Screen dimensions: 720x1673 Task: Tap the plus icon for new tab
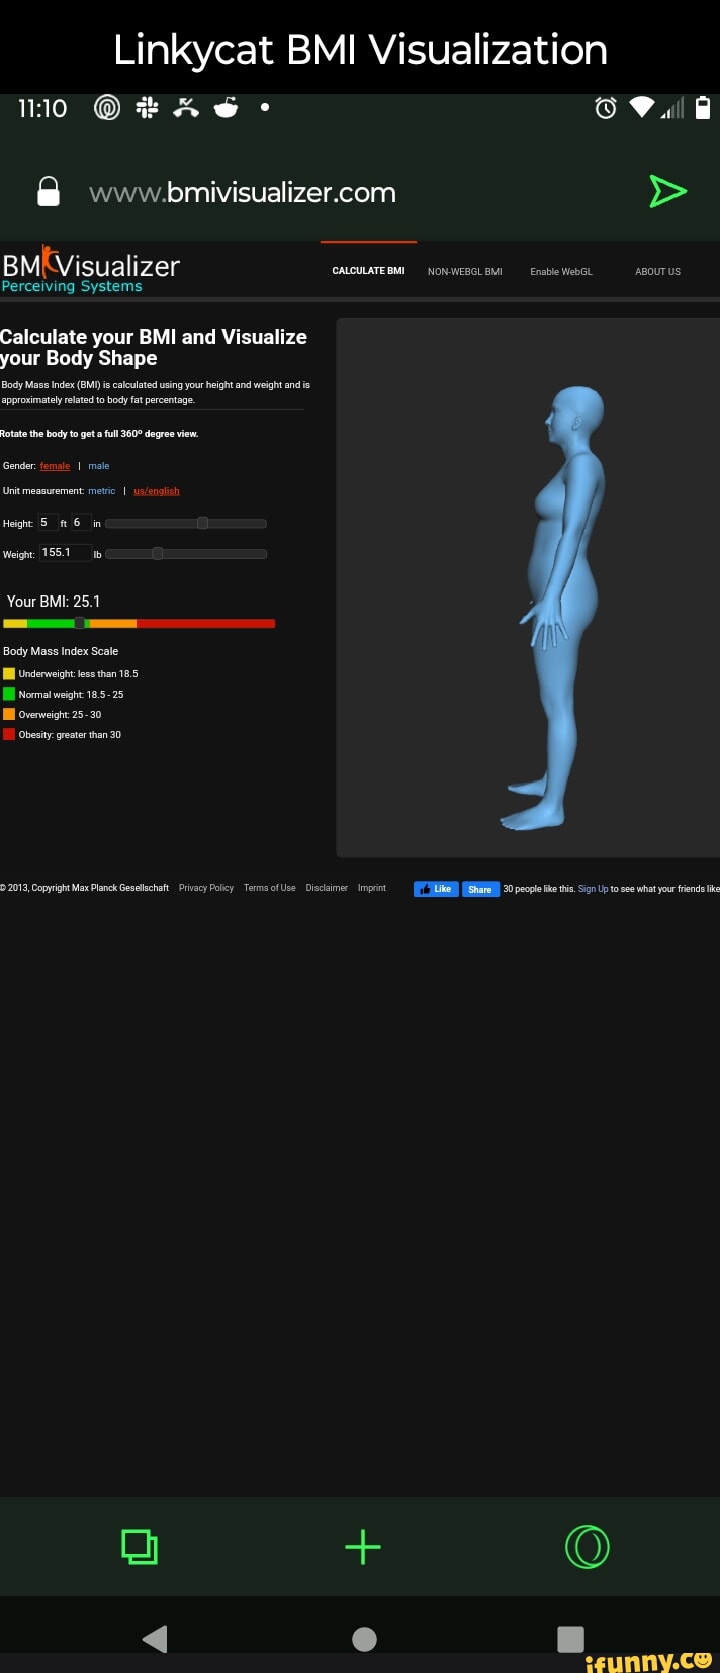362,1546
